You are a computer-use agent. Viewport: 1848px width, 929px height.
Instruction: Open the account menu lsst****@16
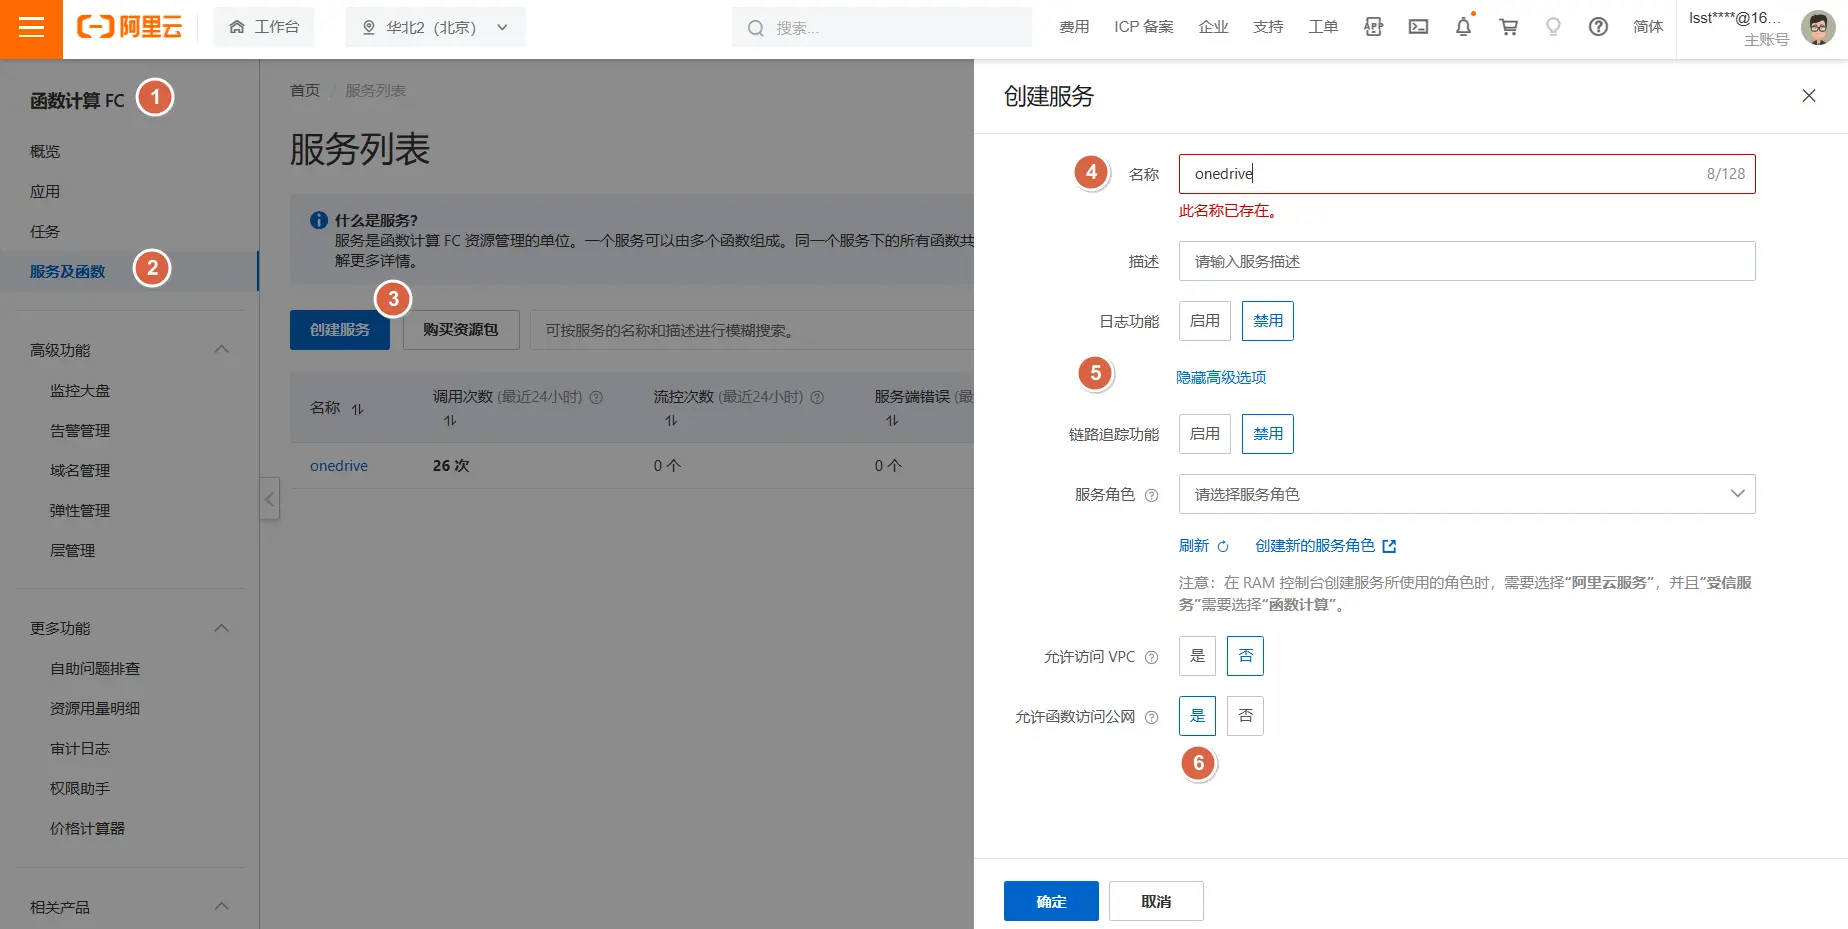coord(1737,27)
